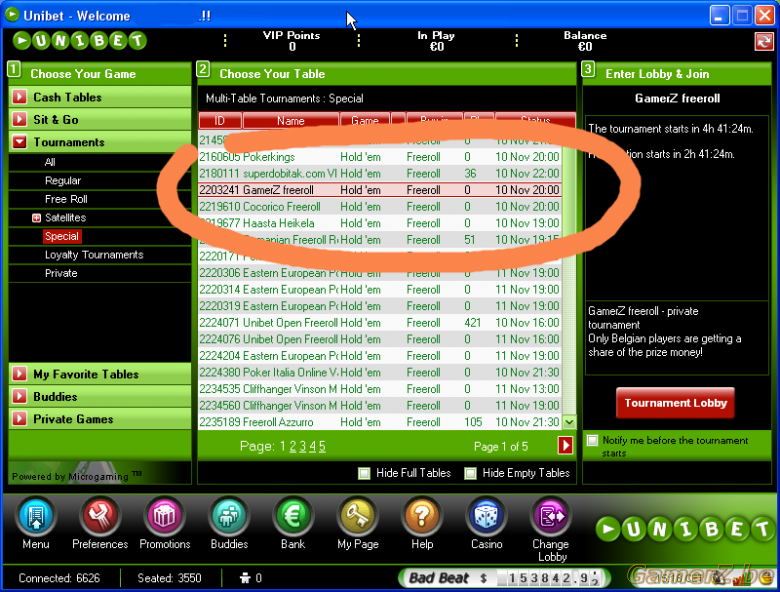Select row 2224076 Unibet Open Freeroll

380,339
